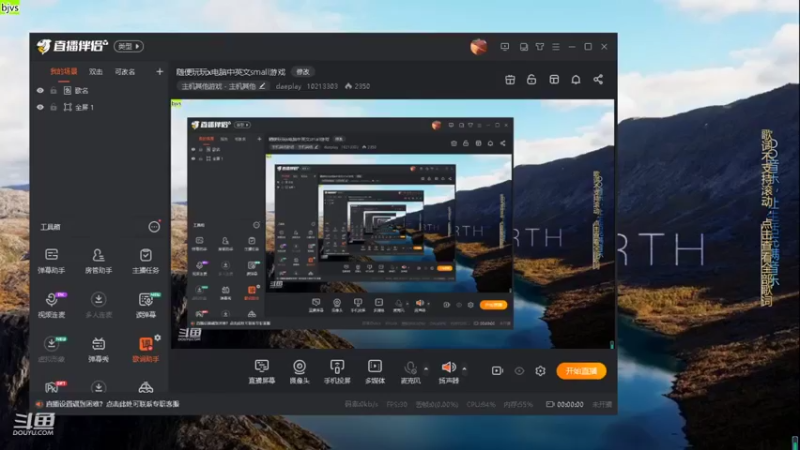Click the 工具箱 toolbox header label
800x450 pixels.
(51, 227)
